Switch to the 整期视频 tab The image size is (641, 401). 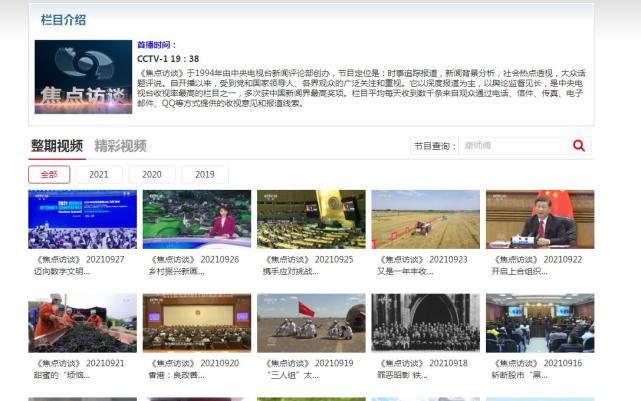coord(57,146)
